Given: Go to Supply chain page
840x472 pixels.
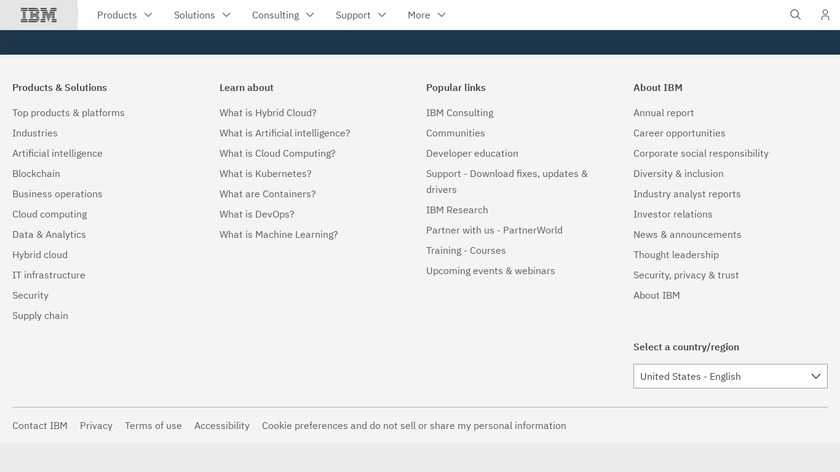Looking at the screenshot, I should point(40,315).
